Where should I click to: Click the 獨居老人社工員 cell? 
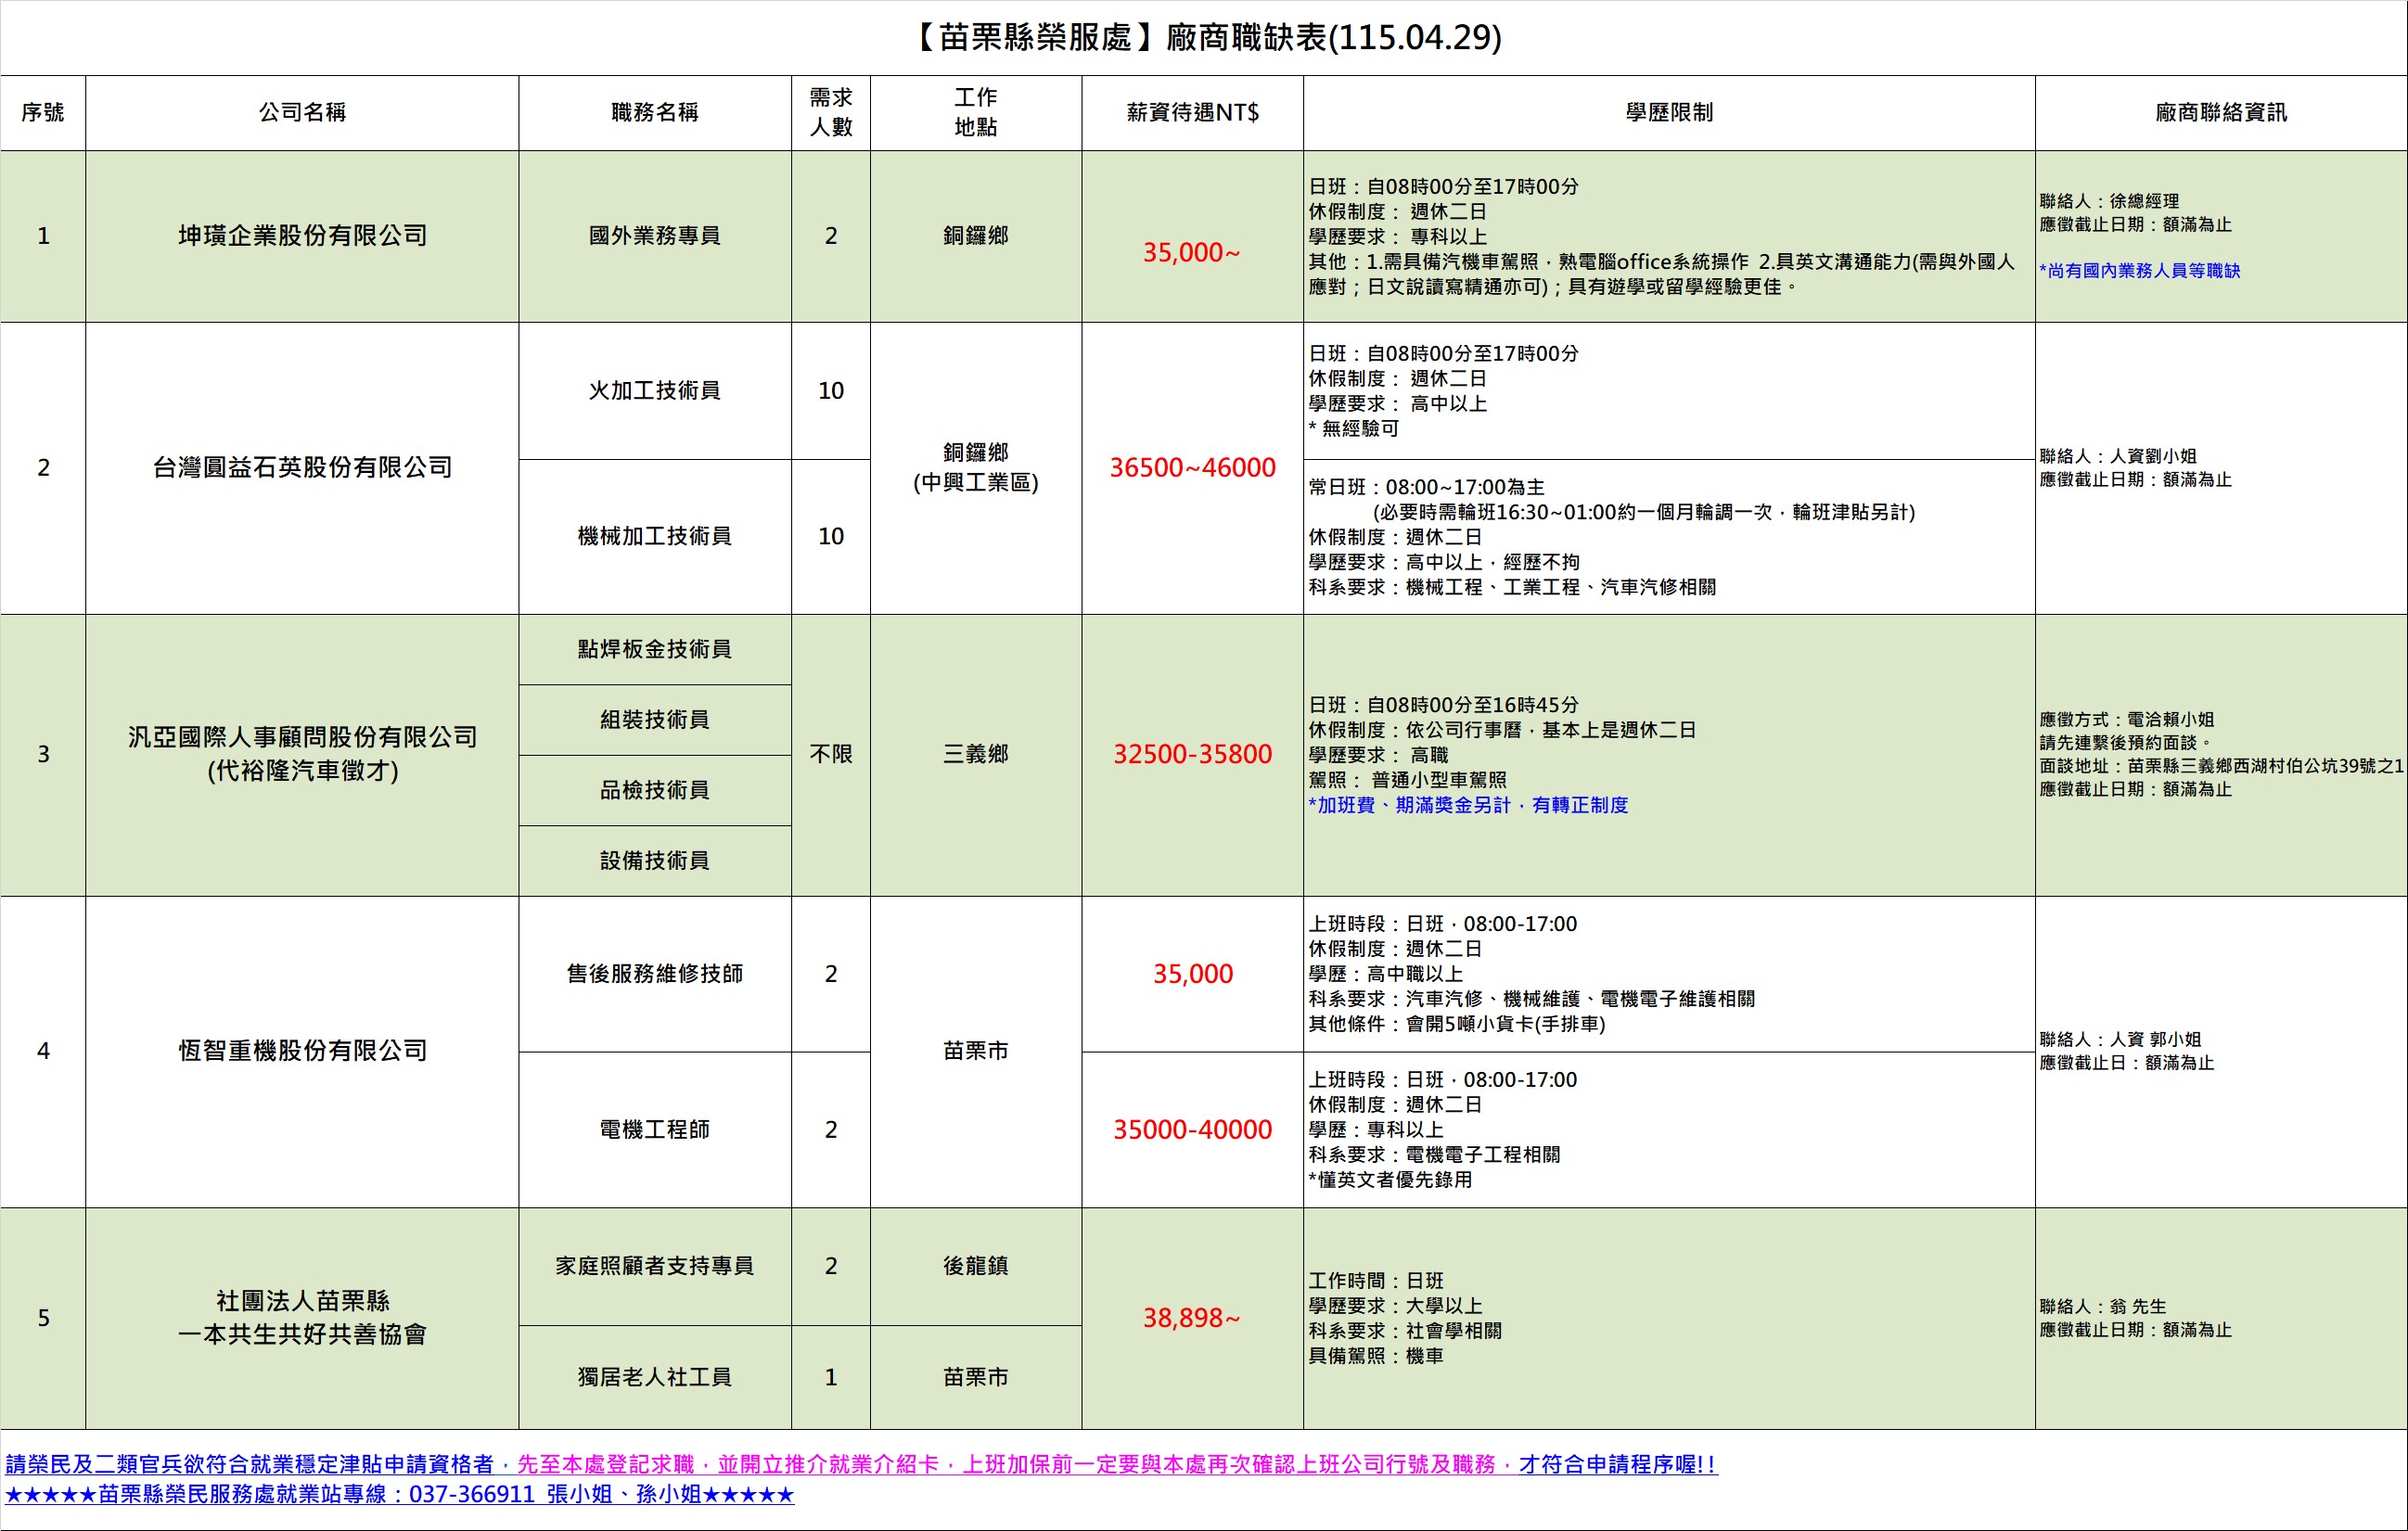click(x=654, y=1377)
